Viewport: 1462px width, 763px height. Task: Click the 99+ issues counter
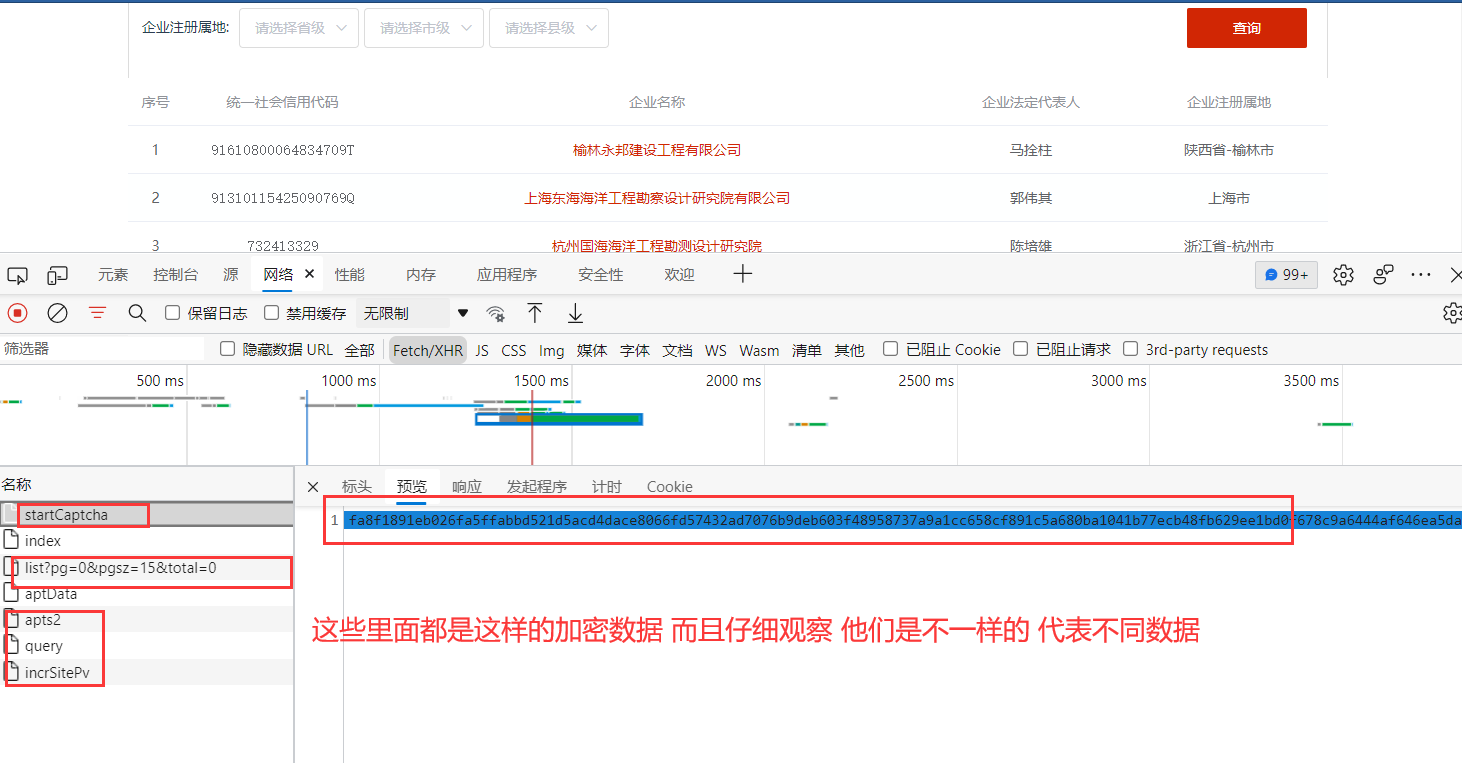click(1287, 275)
